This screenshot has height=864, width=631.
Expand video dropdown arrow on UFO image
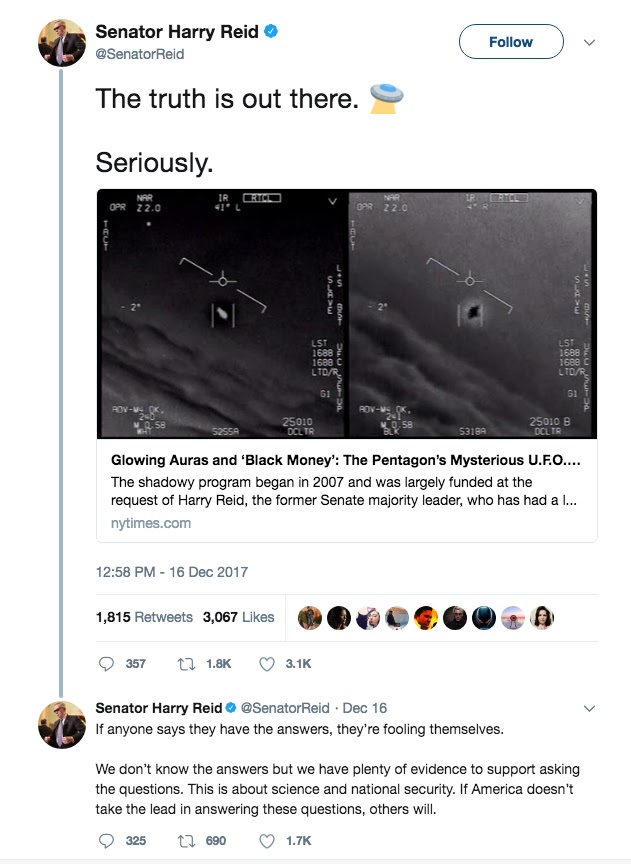pos(332,201)
